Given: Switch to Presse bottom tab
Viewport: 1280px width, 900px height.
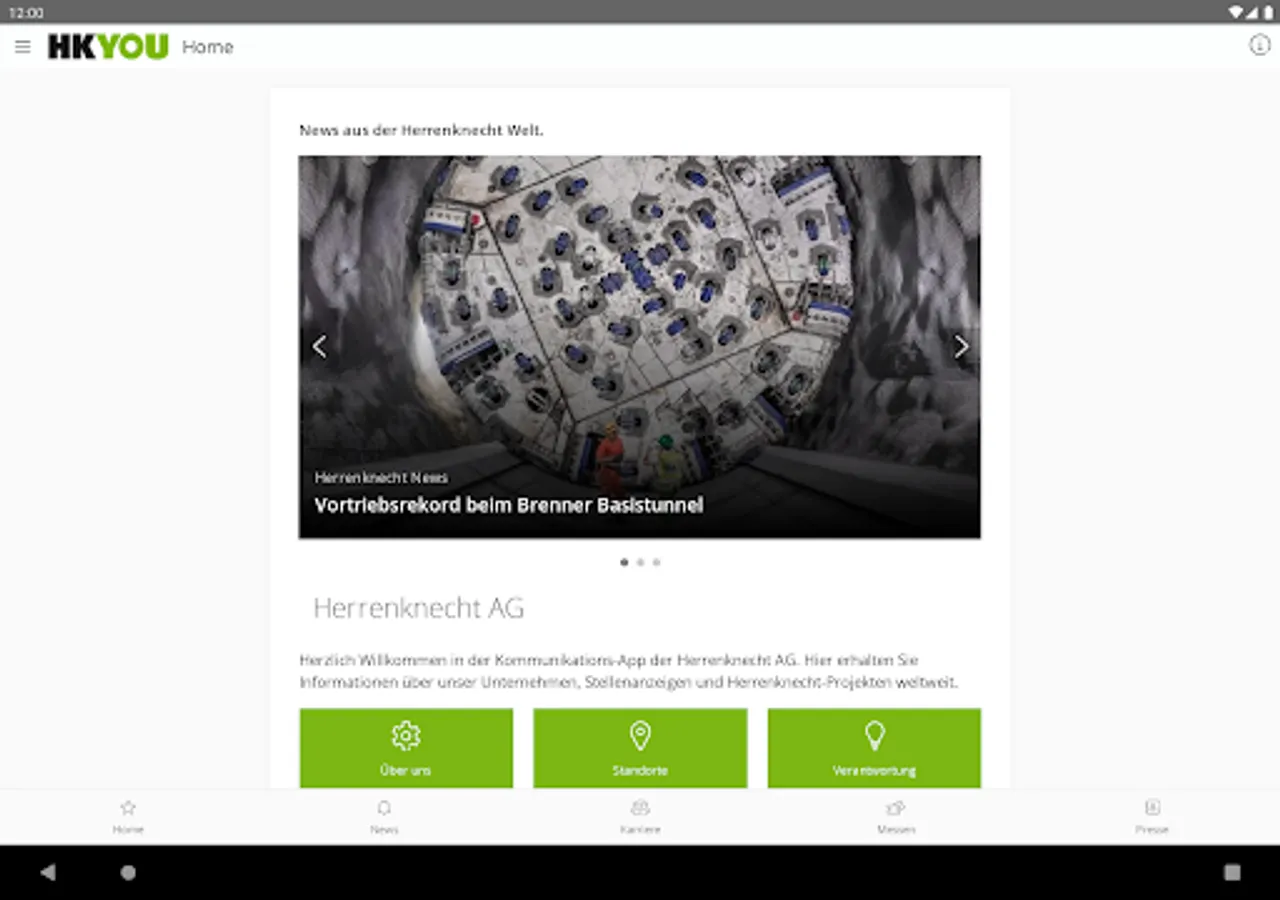Looking at the screenshot, I should [x=1152, y=816].
